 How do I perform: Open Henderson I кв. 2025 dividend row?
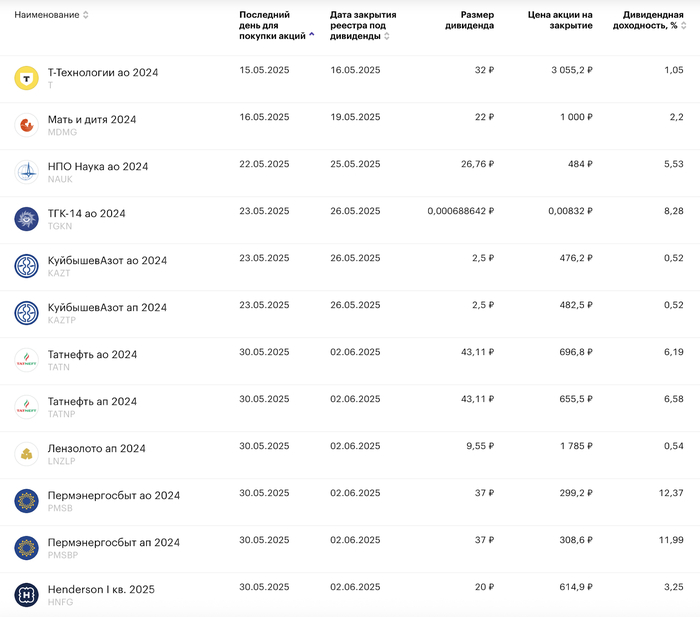pos(101,589)
